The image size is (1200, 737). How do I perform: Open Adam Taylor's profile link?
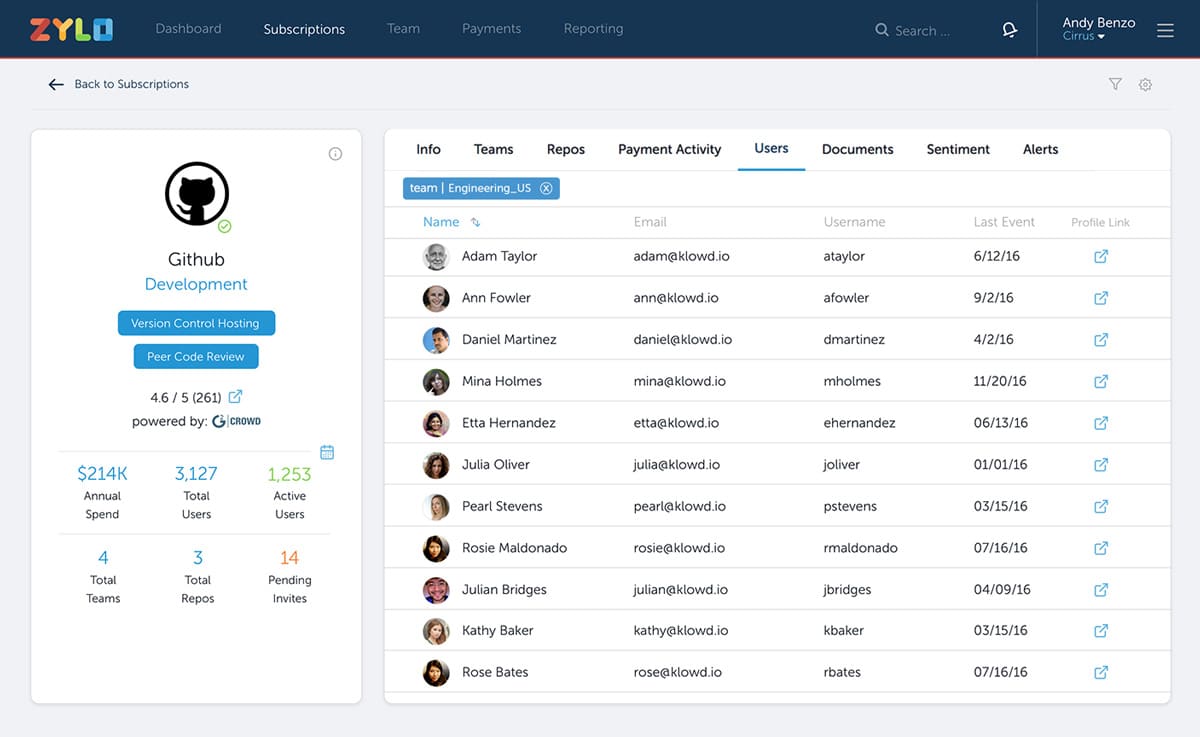click(x=1101, y=256)
